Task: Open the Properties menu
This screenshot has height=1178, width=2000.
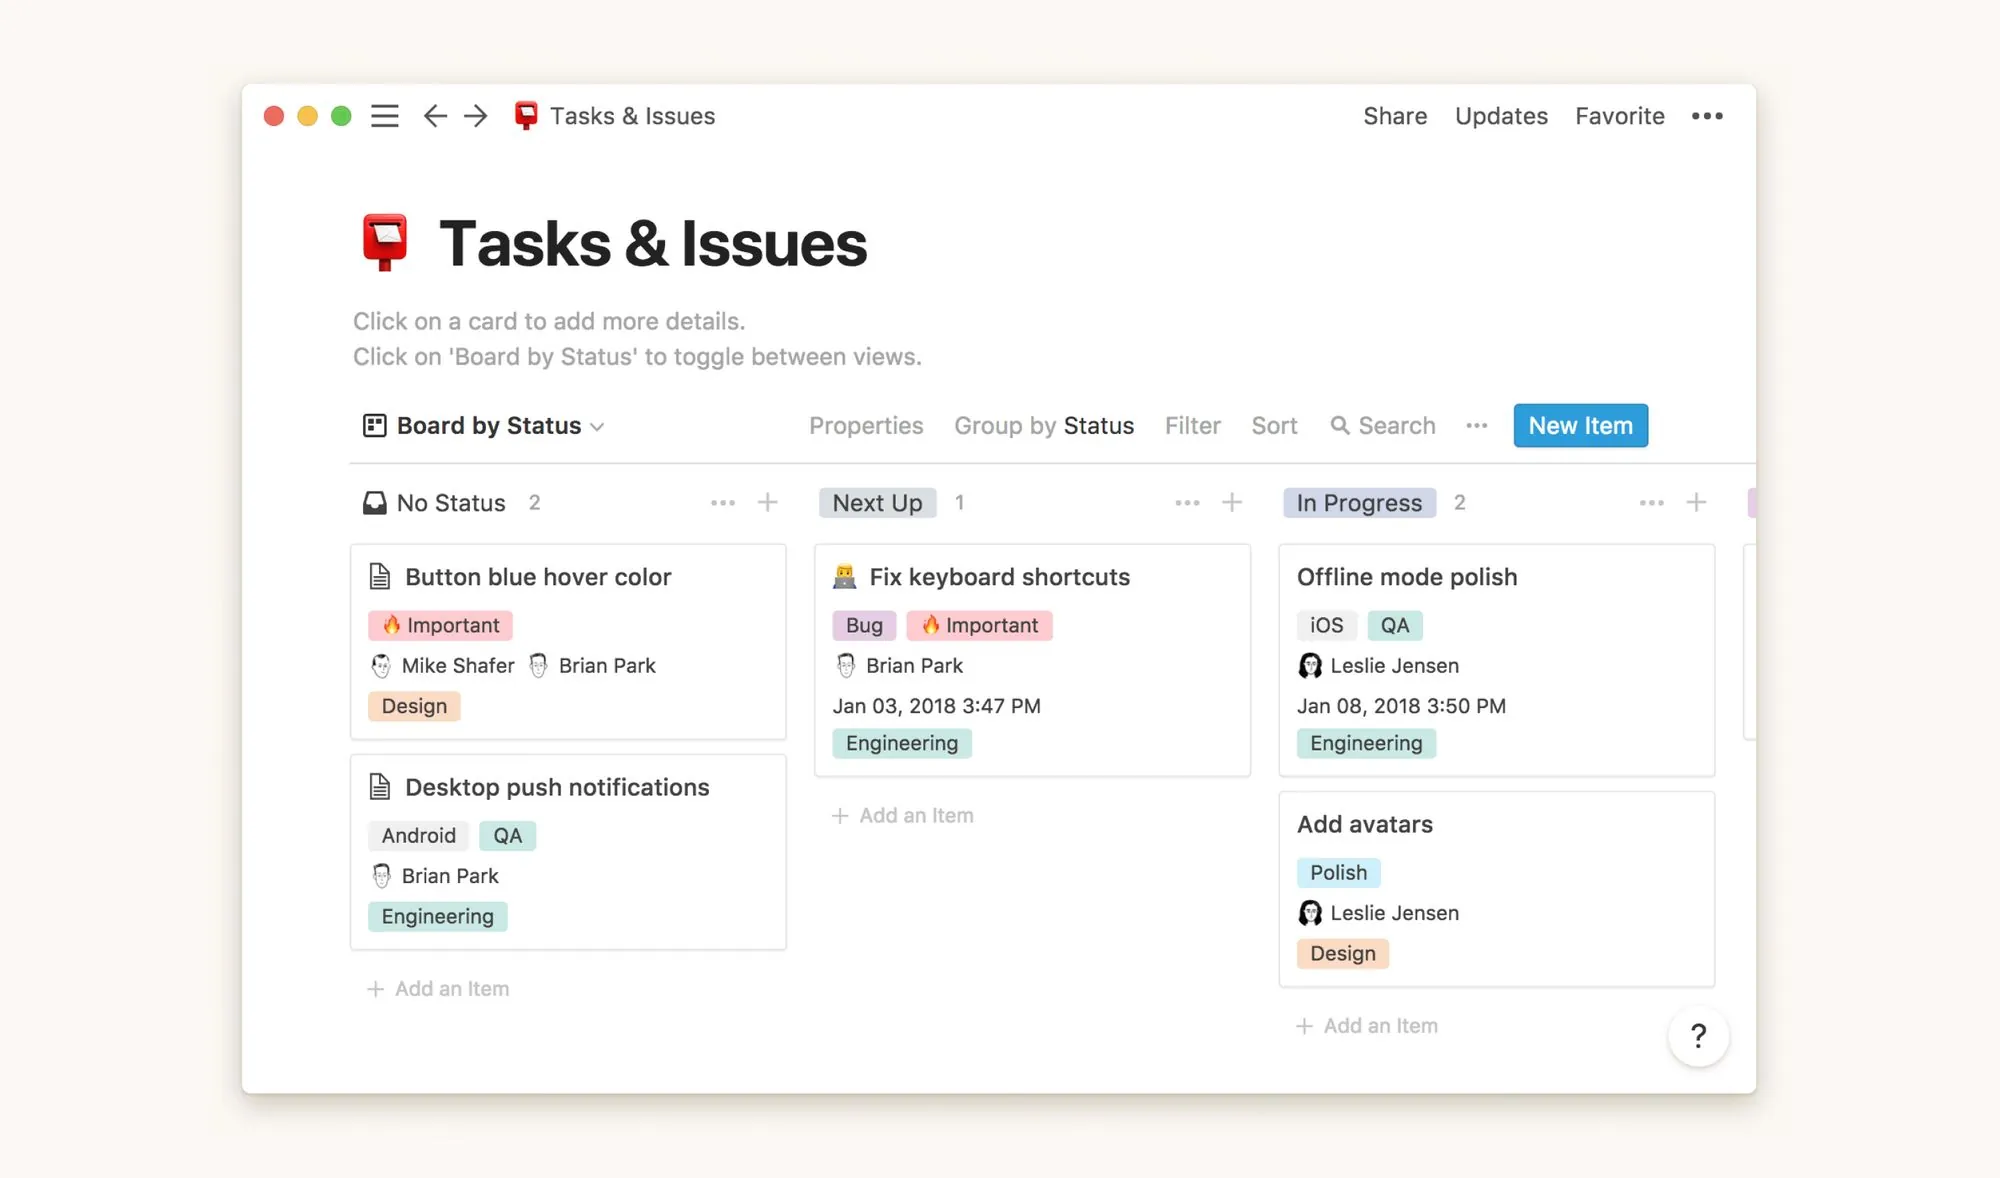Action: pos(866,426)
